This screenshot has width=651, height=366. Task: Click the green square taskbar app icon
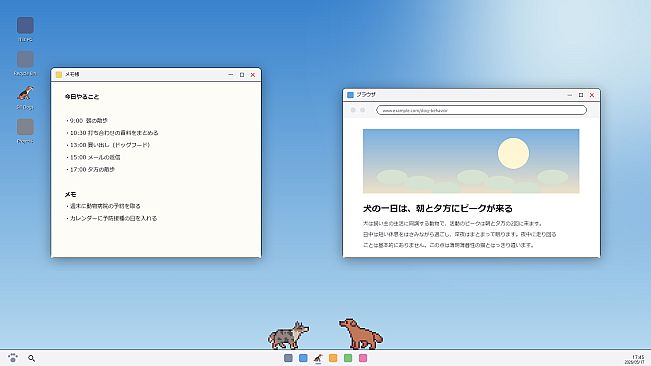click(348, 358)
